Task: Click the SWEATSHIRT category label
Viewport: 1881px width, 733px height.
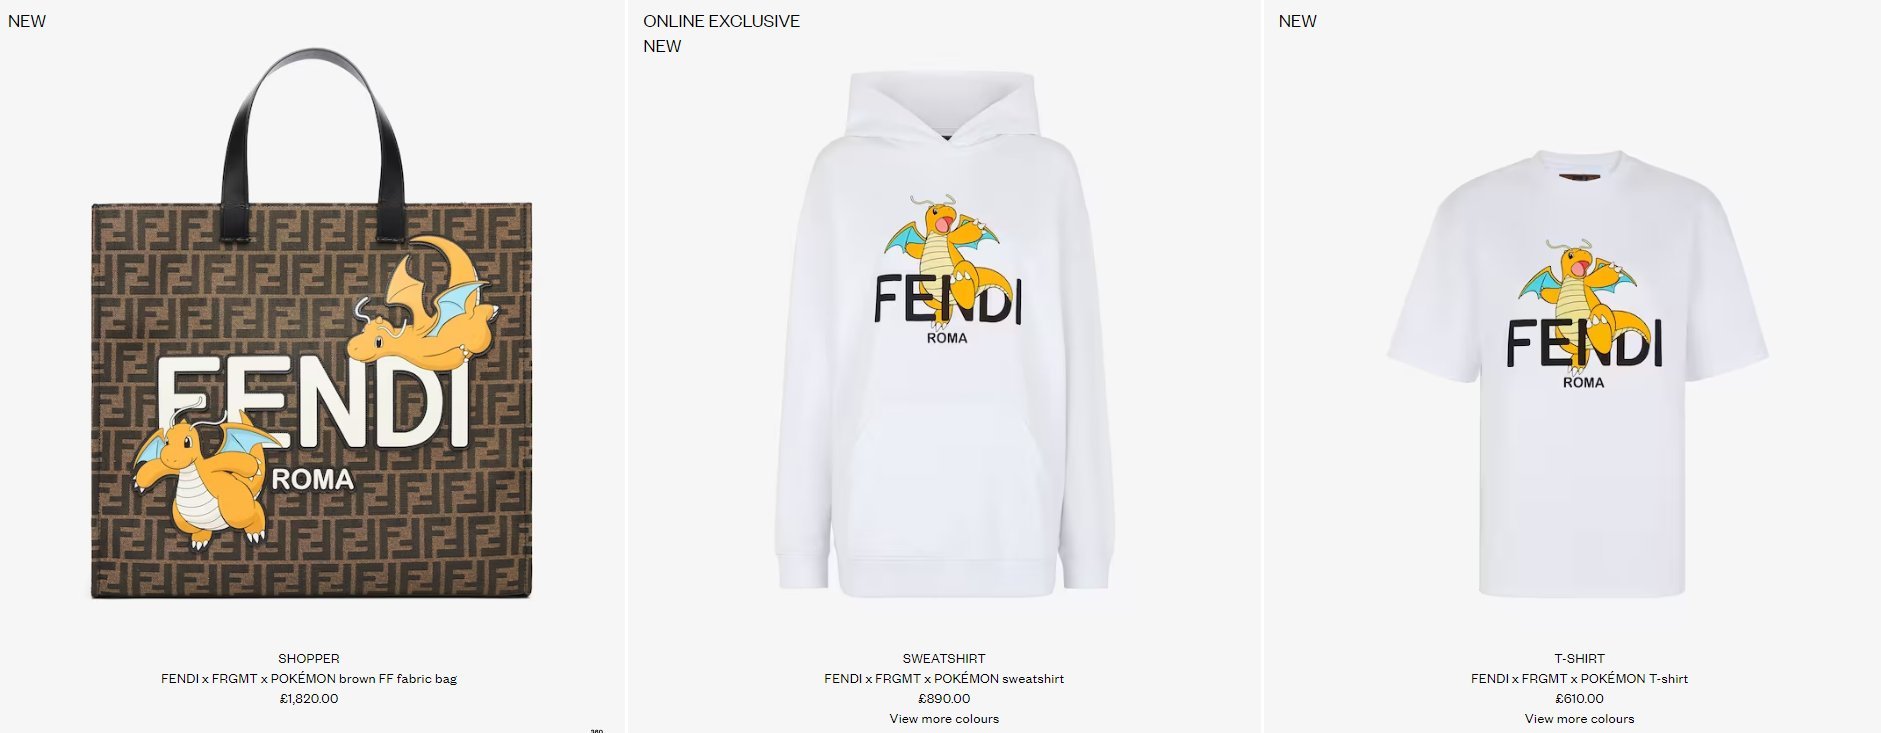Action: pyautogui.click(x=944, y=658)
